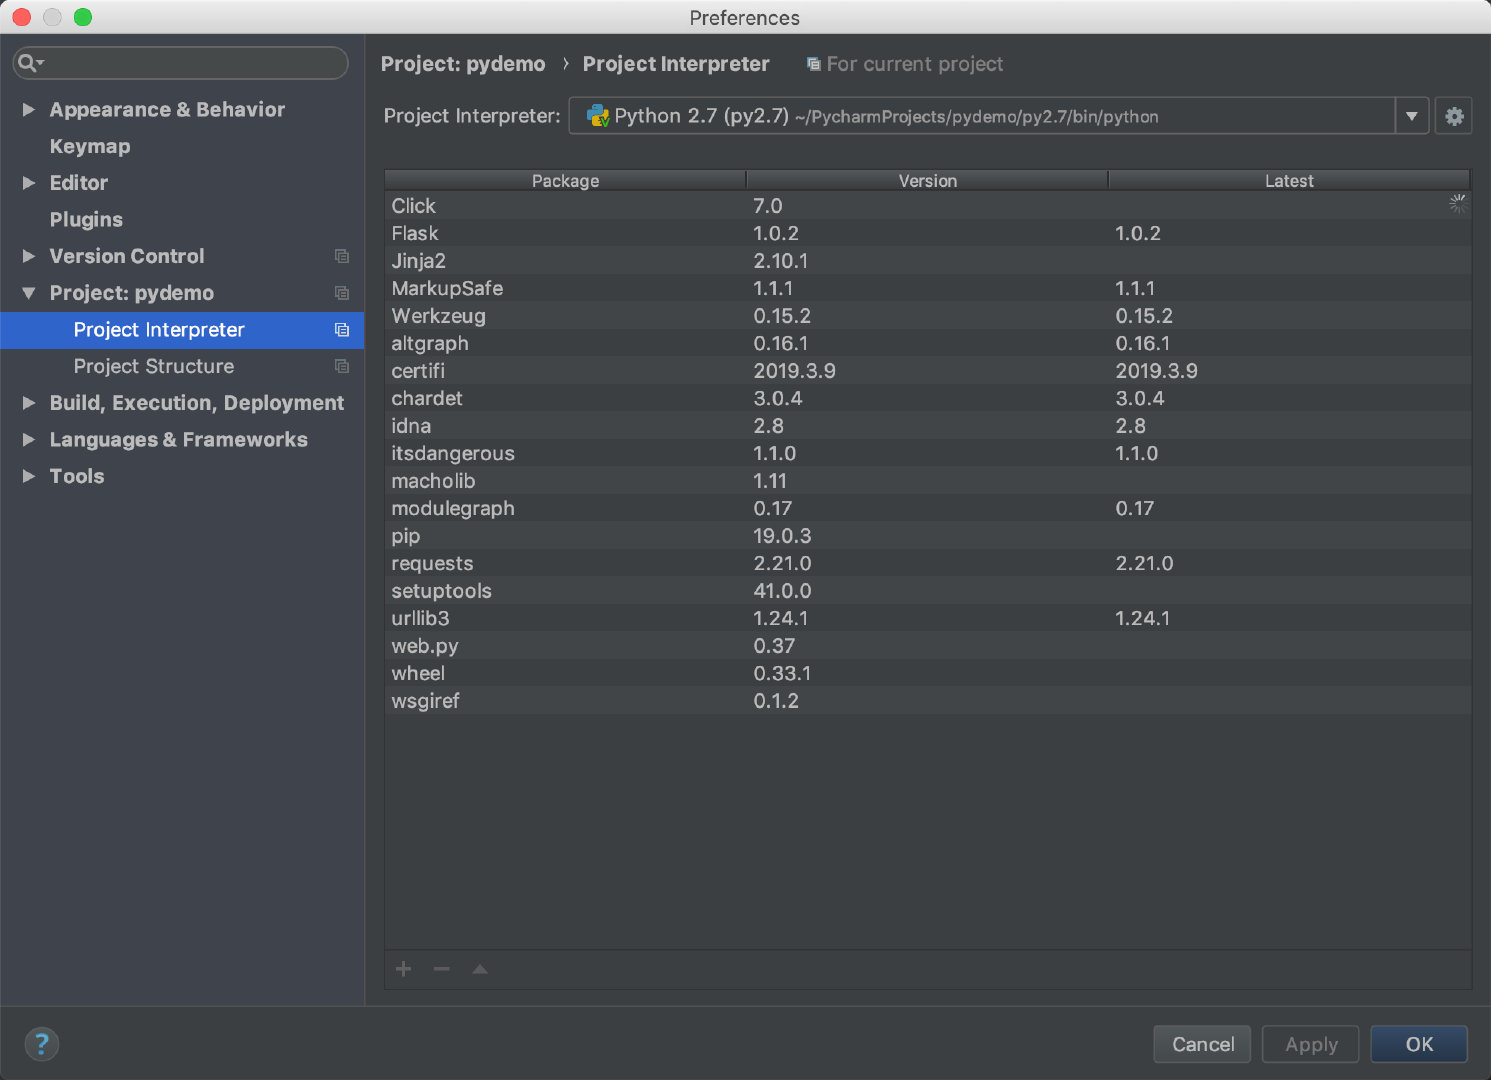Click the Version Control project-level icon
1491x1080 pixels.
[x=342, y=256]
